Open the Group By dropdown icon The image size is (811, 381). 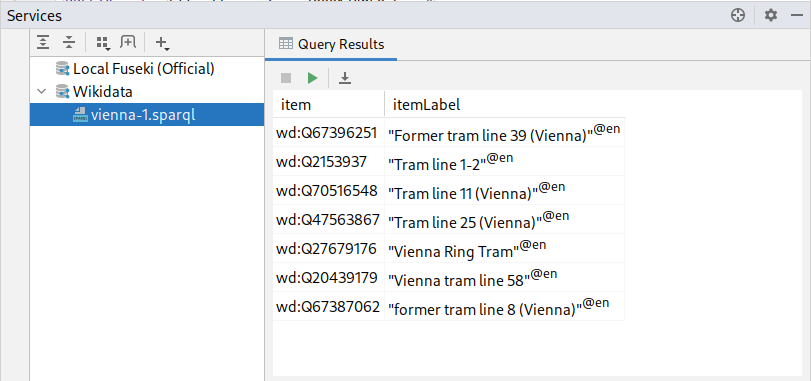click(x=103, y=43)
